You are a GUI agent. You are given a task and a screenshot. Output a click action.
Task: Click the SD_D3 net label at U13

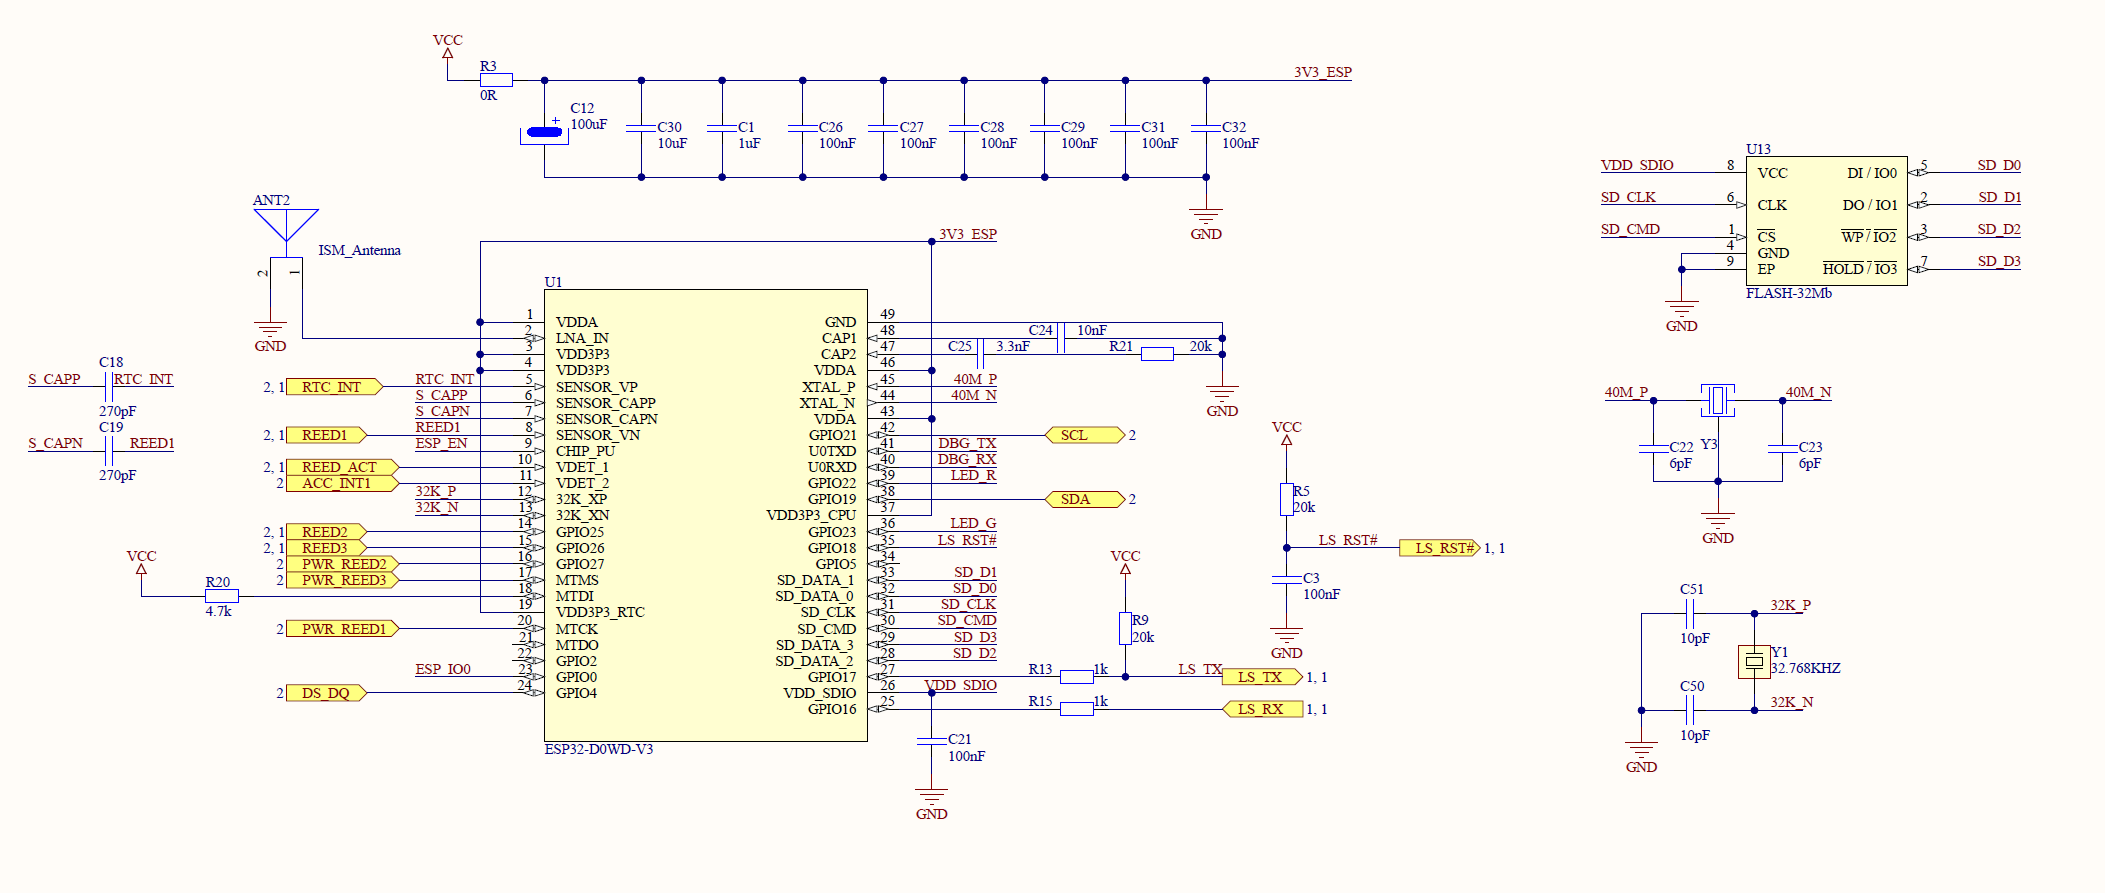(1999, 261)
